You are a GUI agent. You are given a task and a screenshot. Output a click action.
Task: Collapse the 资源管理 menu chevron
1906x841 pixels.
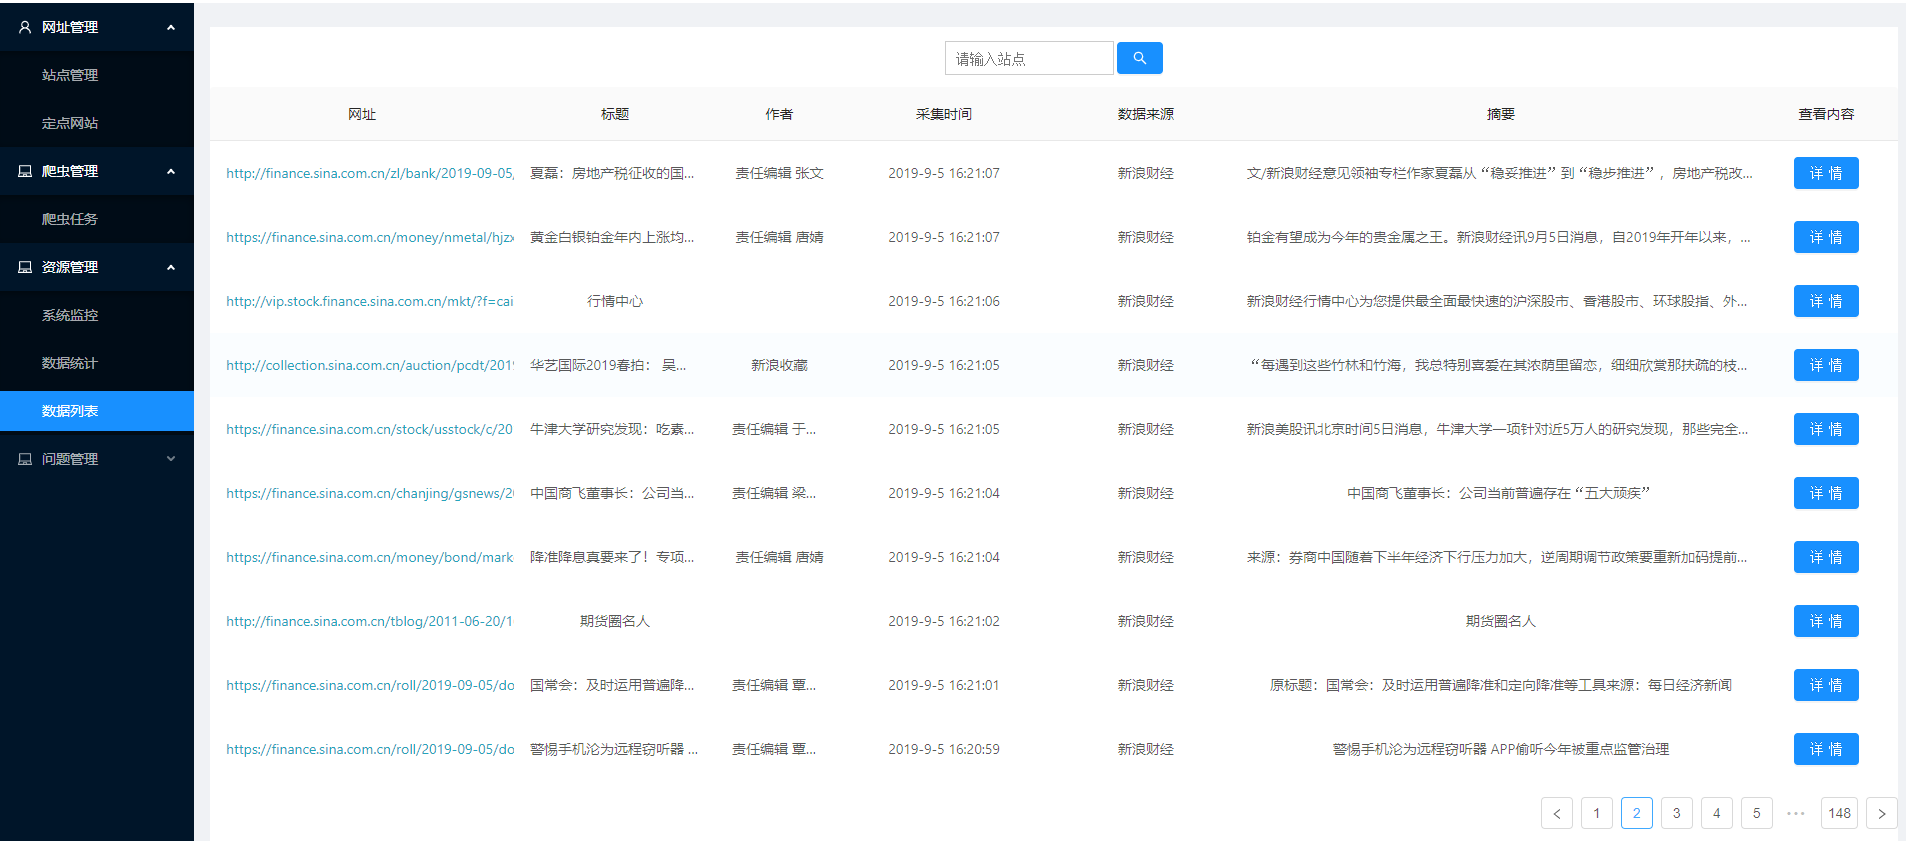click(171, 267)
